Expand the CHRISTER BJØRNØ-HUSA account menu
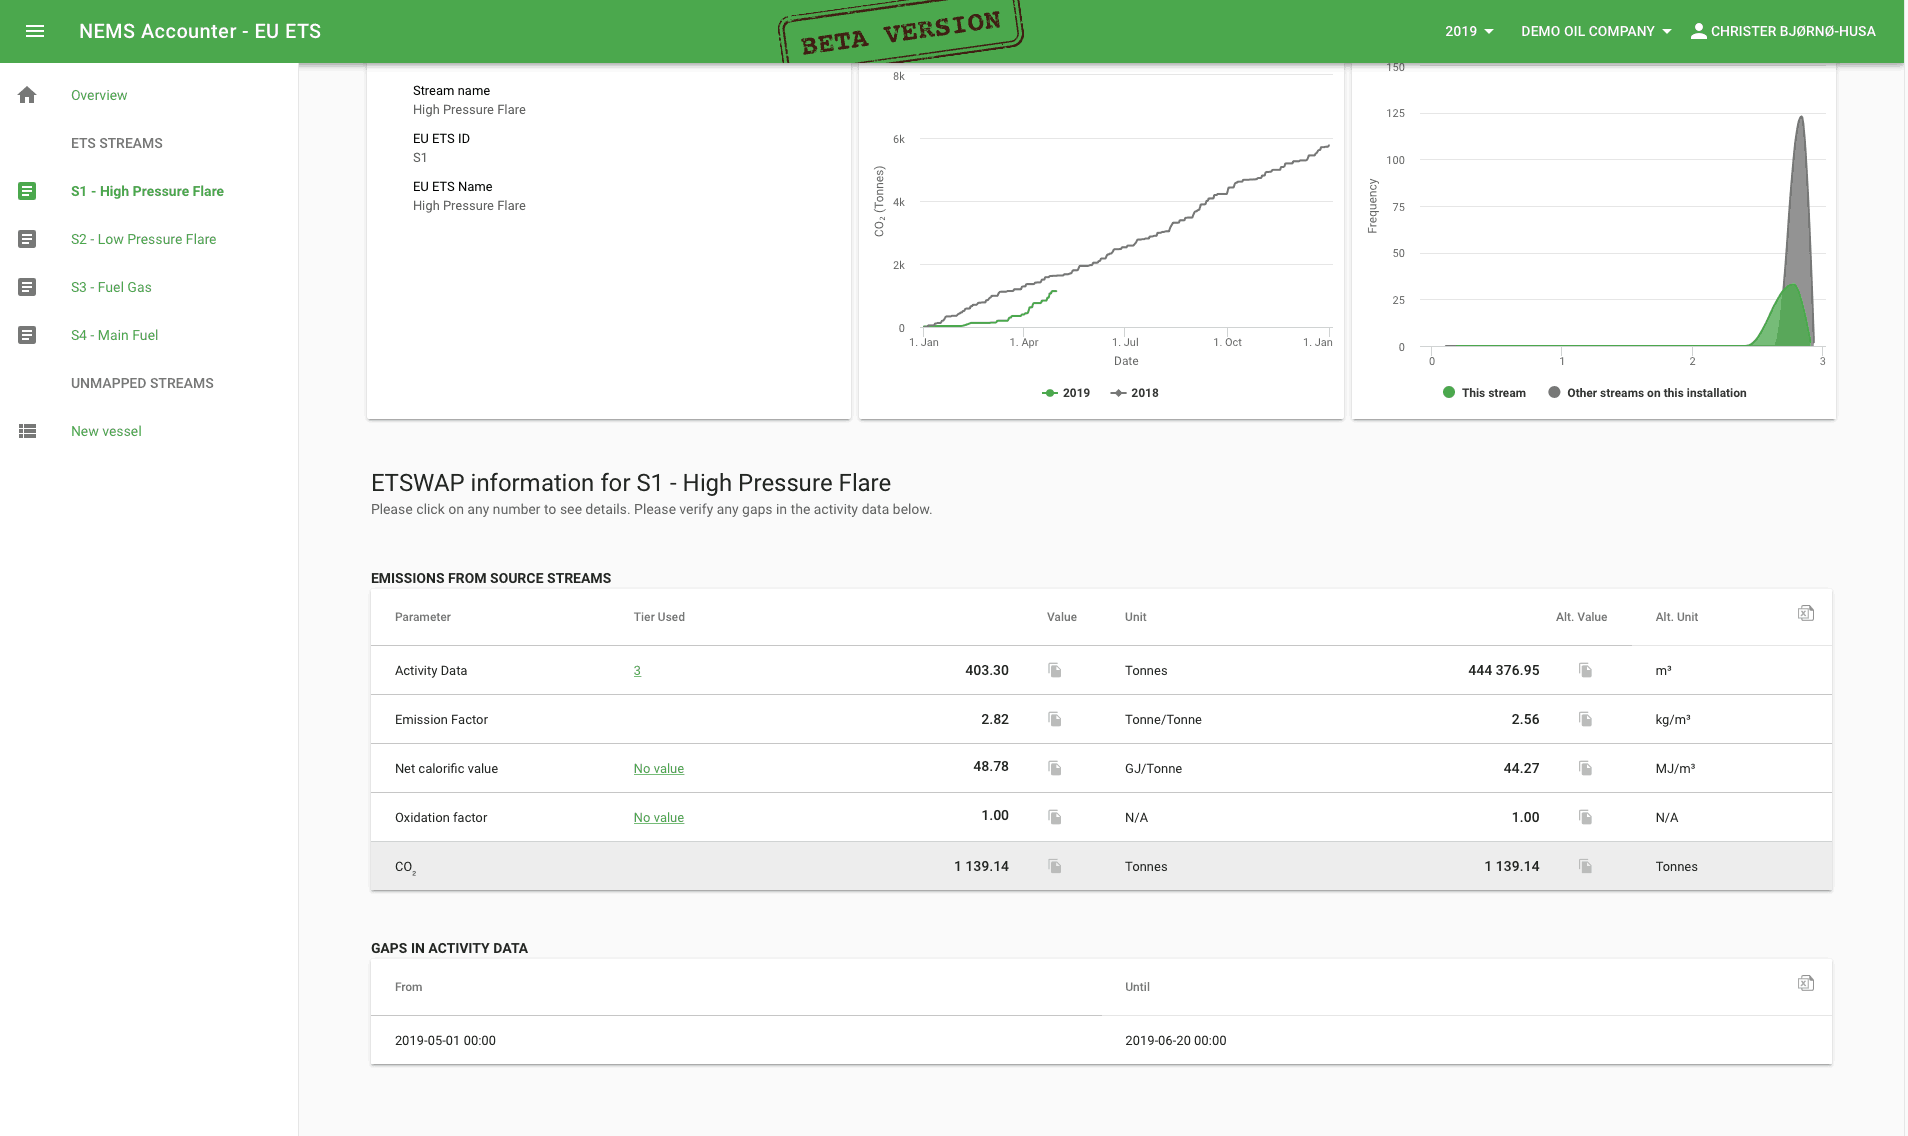The width and height of the screenshot is (1908, 1136). tap(1793, 31)
